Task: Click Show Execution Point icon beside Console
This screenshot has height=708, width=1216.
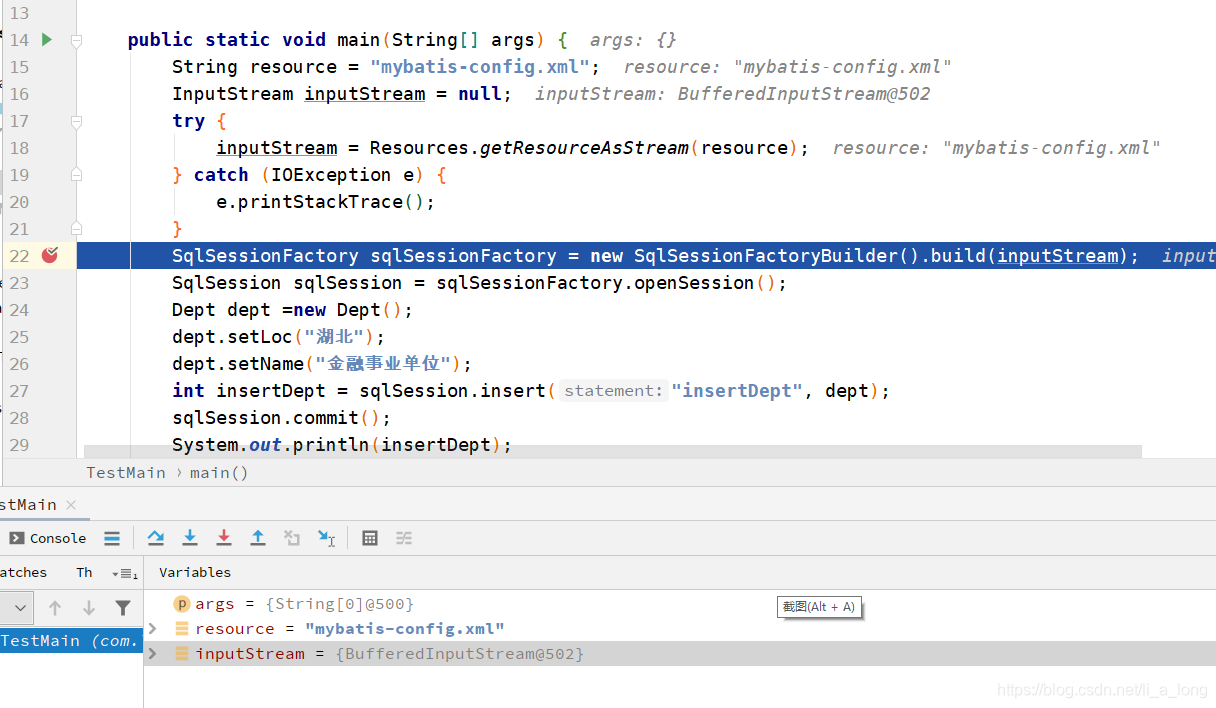Action: tap(112, 538)
